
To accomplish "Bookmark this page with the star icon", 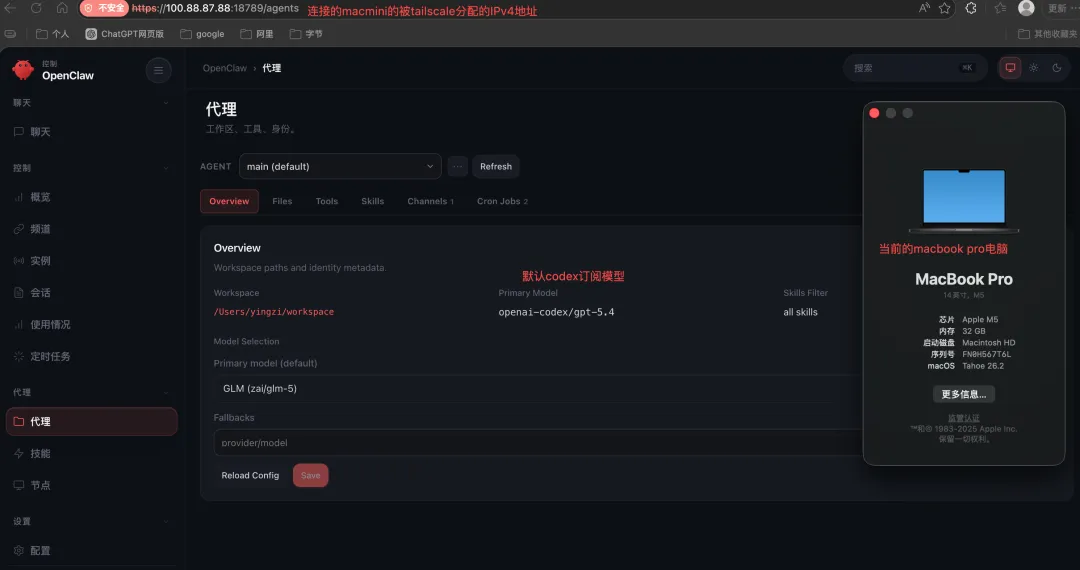I will pos(944,8).
